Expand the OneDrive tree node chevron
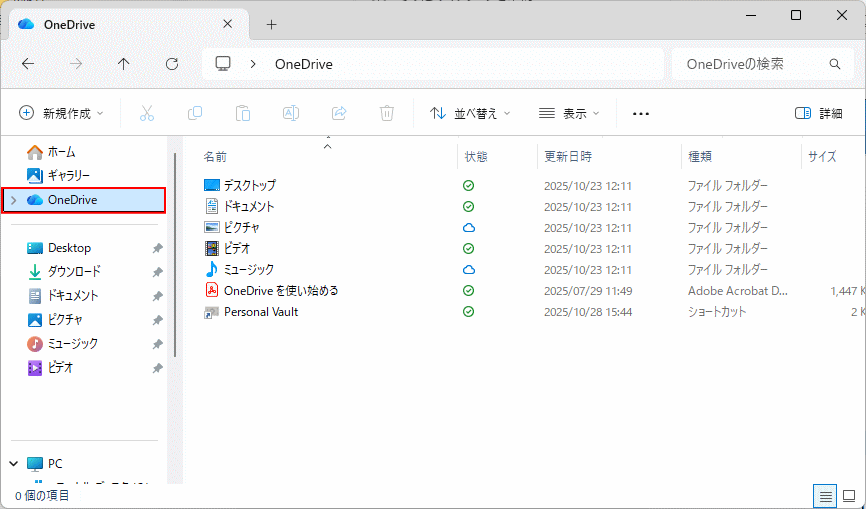Screen dimensions: 866x509 point(14,200)
